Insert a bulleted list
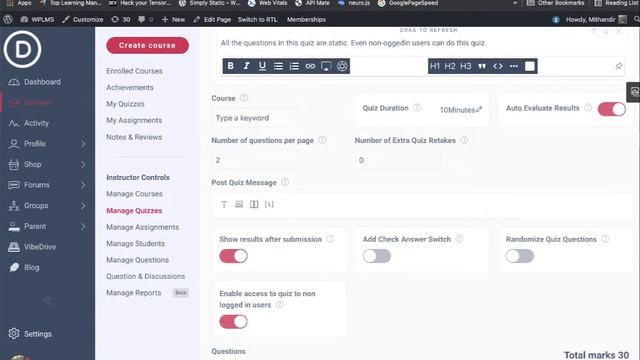This screenshot has width=640, height=360. pyautogui.click(x=278, y=66)
